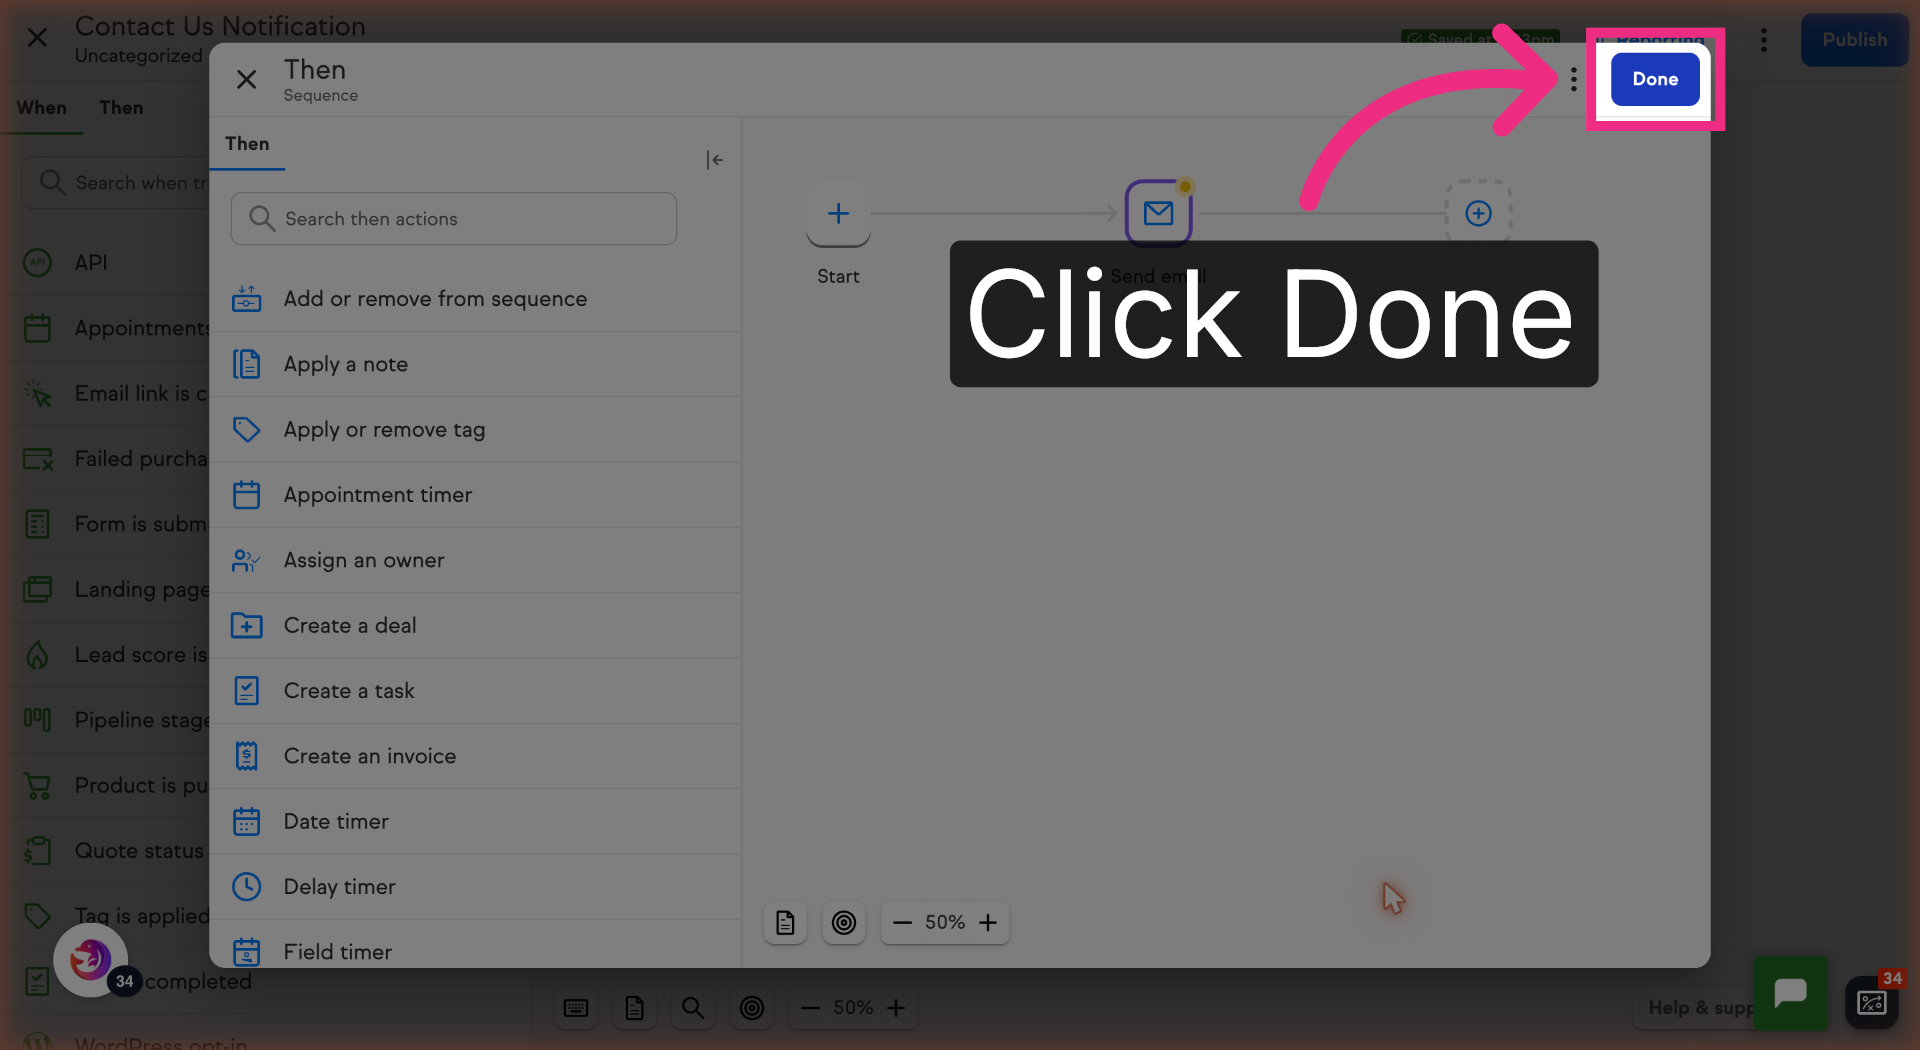Viewport: 1920px width, 1050px height.
Task: Pick the Appointment timer action
Action: [x=475, y=495]
